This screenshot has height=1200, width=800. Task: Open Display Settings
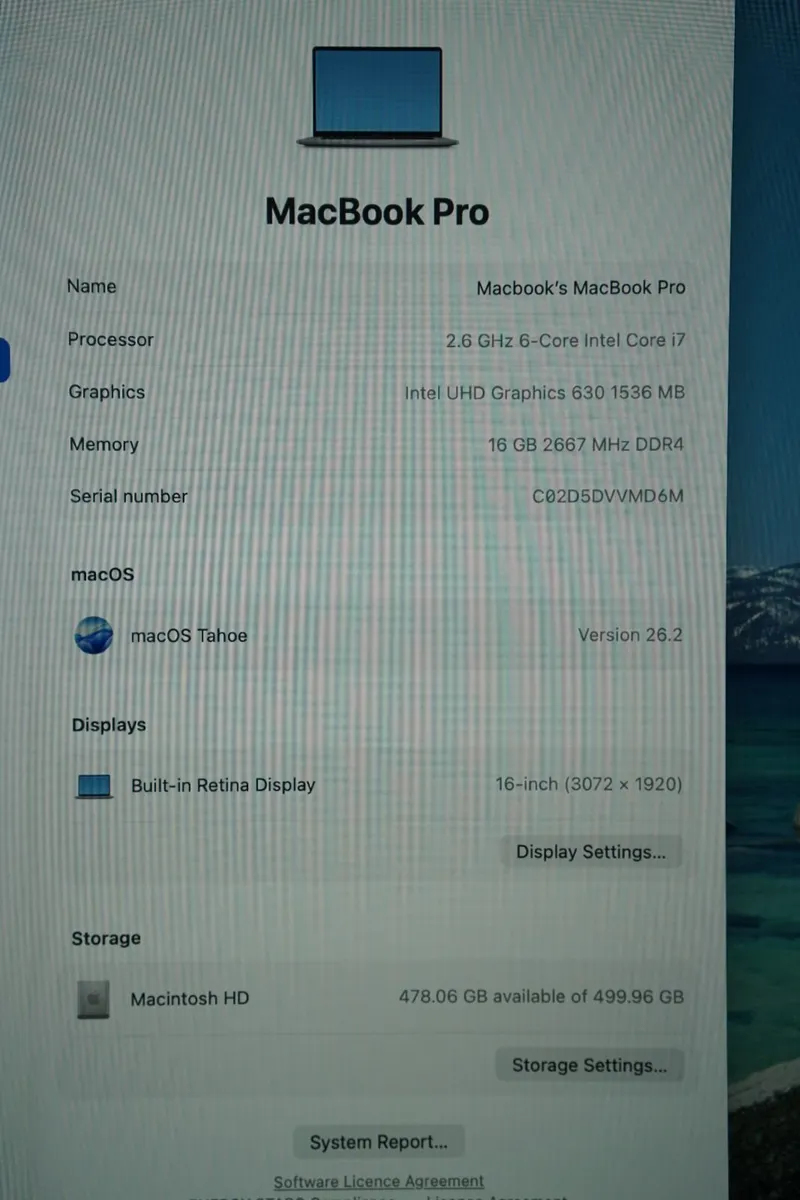pos(591,852)
